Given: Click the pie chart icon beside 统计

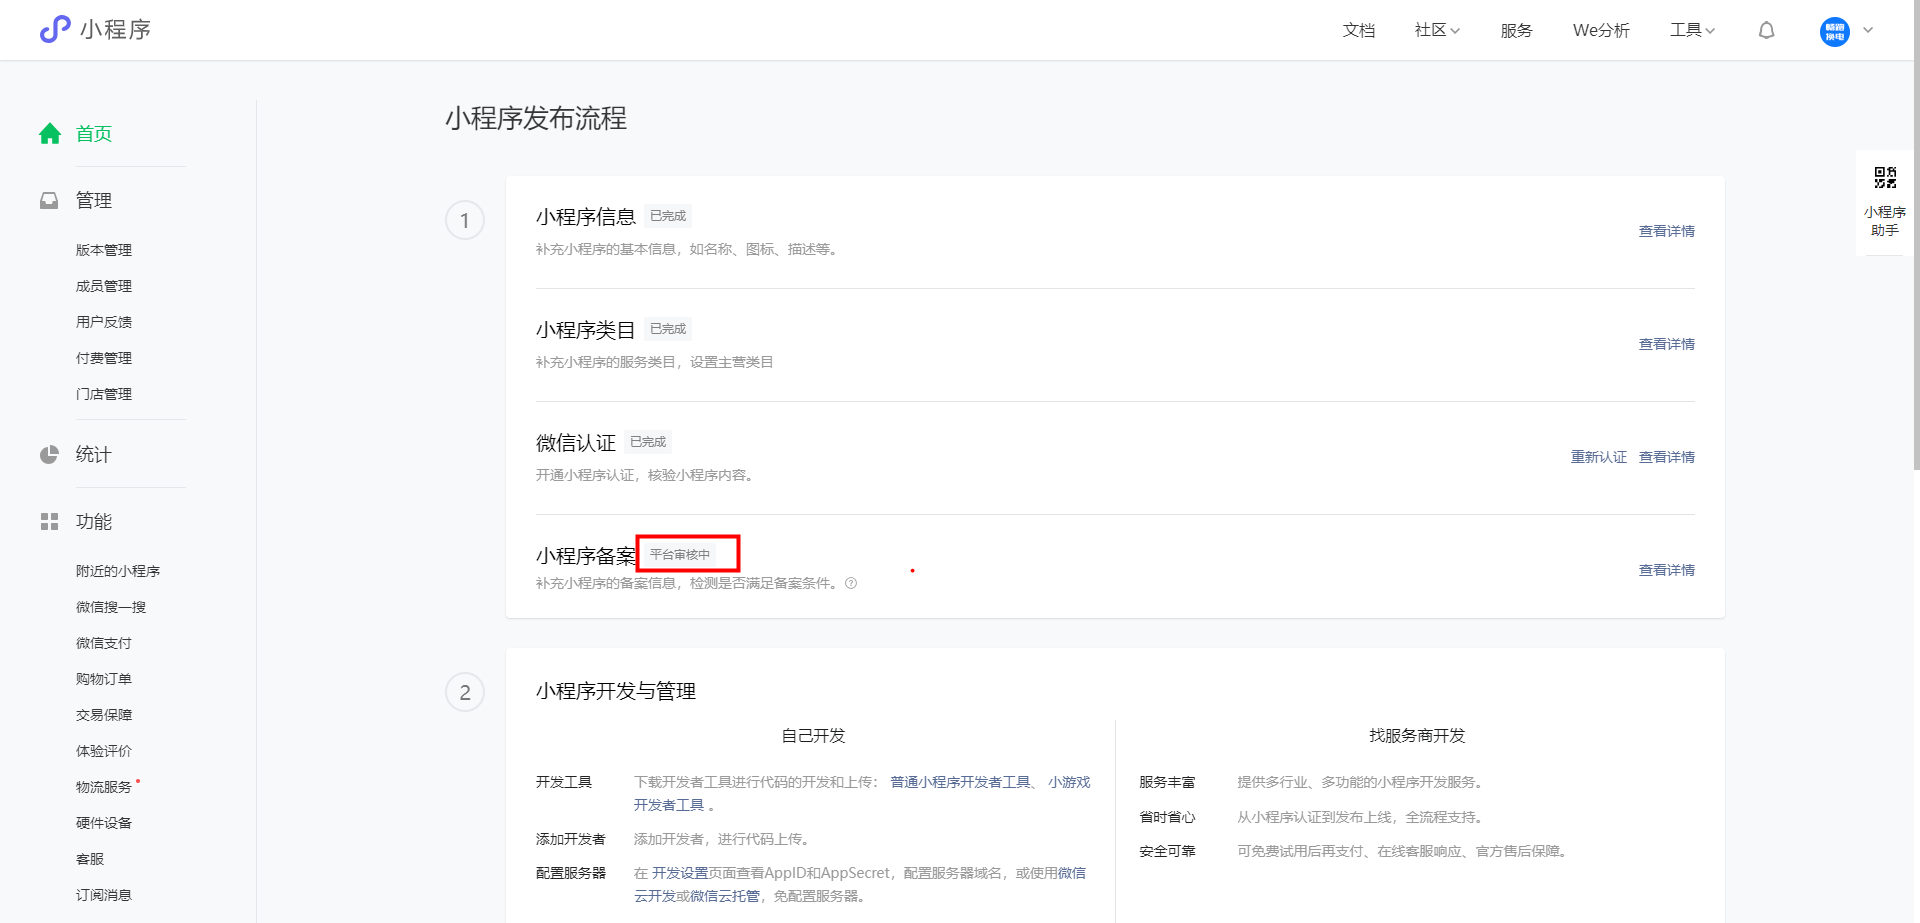Looking at the screenshot, I should click(x=49, y=455).
